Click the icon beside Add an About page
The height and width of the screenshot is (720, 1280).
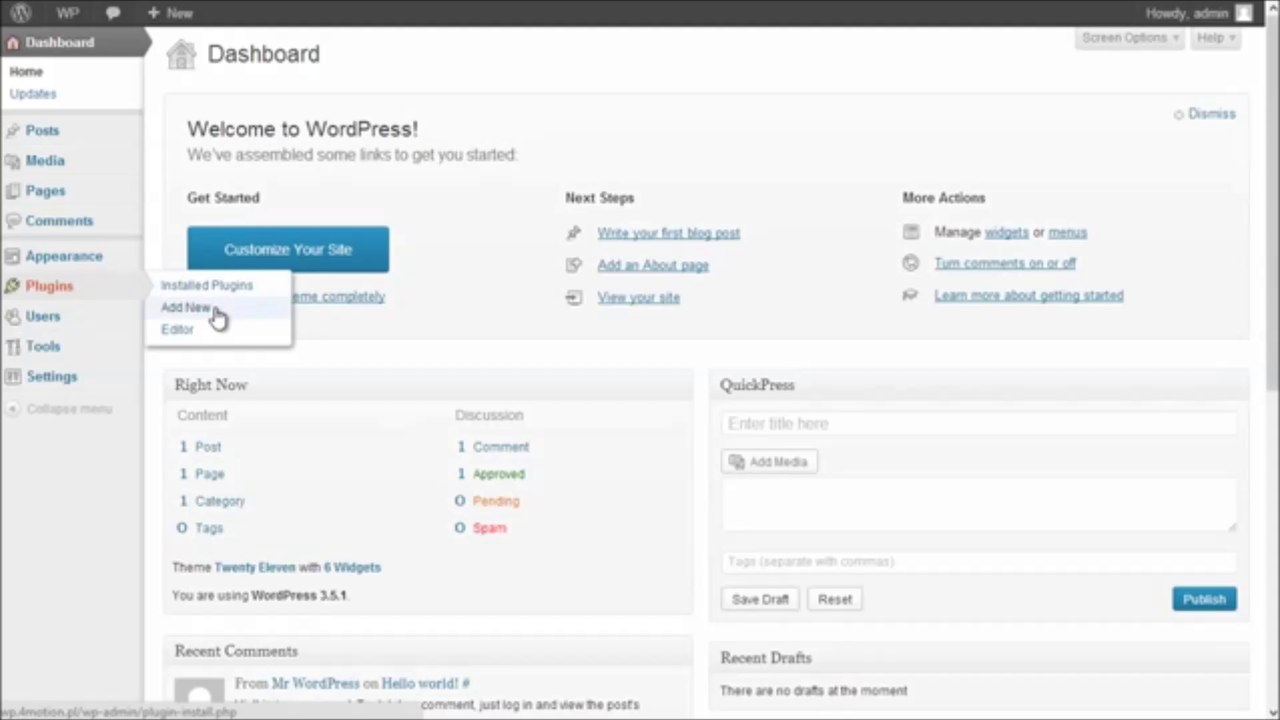point(573,265)
